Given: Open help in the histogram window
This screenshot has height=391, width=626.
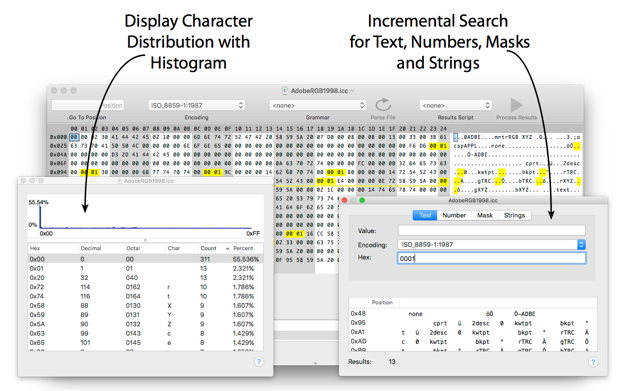Looking at the screenshot, I should tap(259, 362).
